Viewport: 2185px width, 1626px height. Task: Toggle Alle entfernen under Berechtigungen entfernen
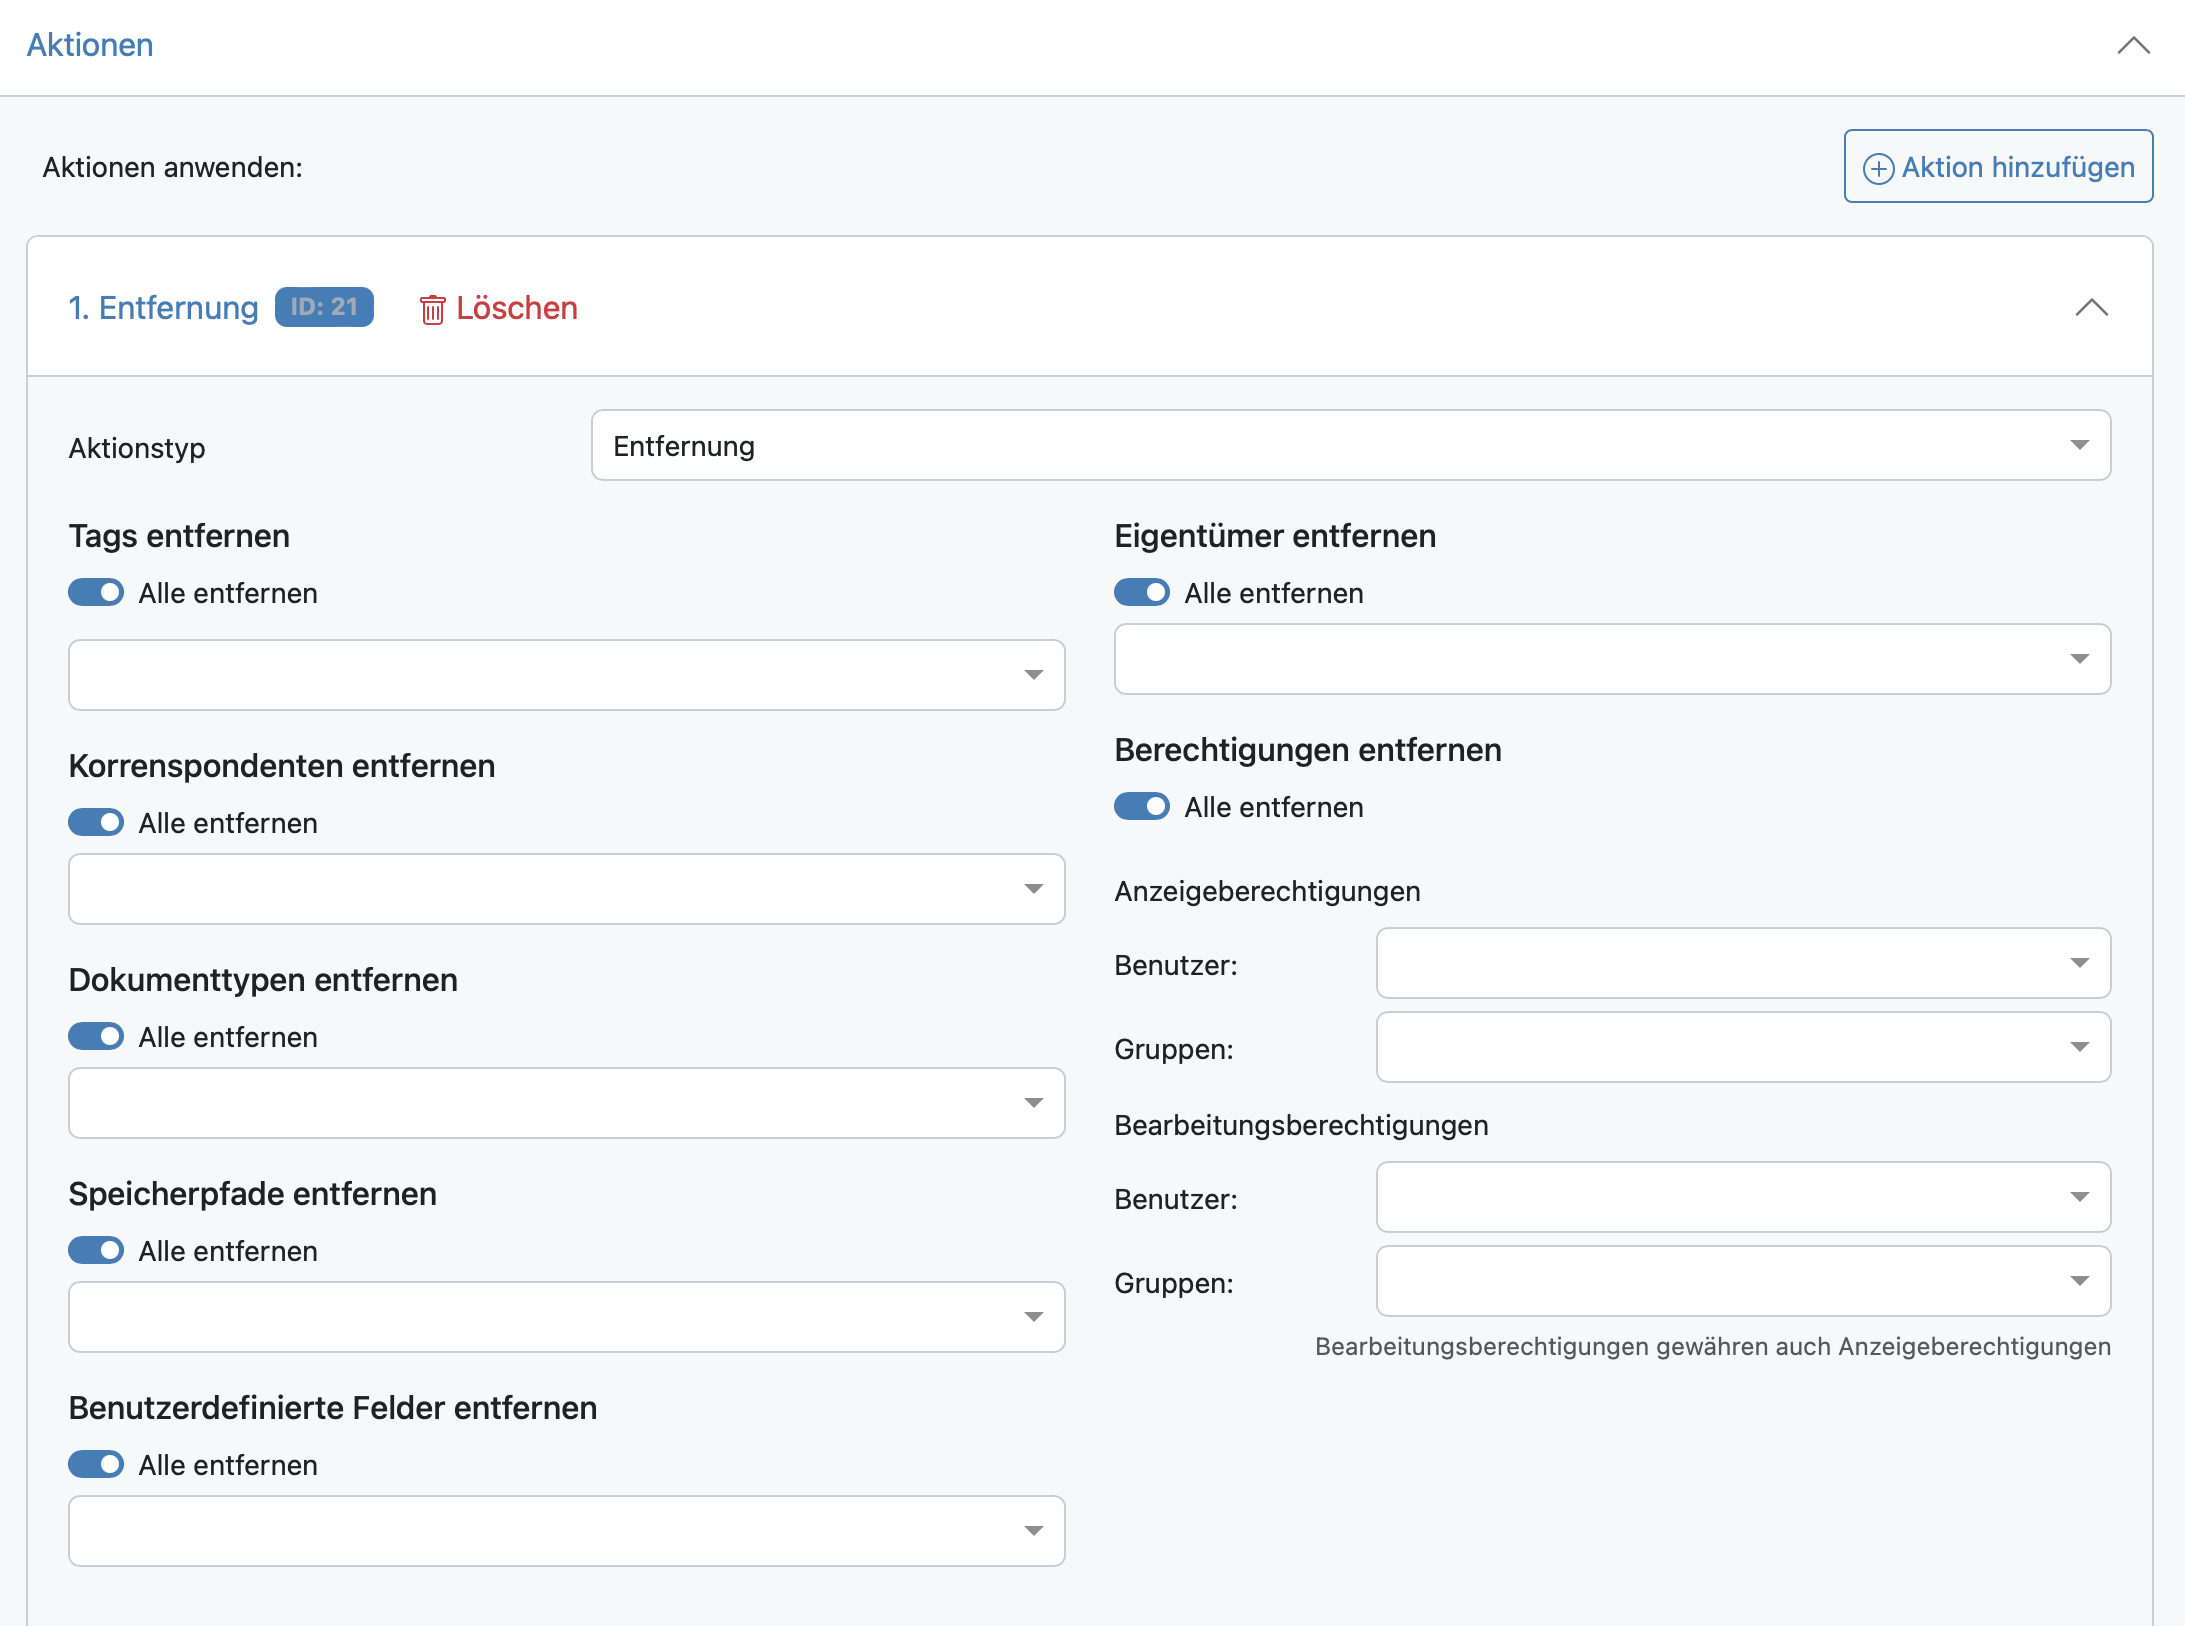pyautogui.click(x=1142, y=807)
